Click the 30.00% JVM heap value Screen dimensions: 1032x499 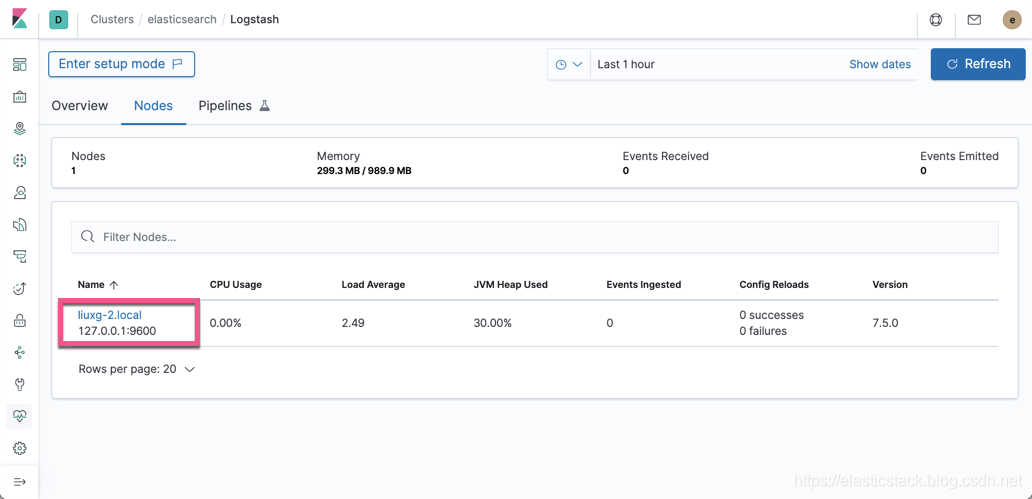click(492, 323)
